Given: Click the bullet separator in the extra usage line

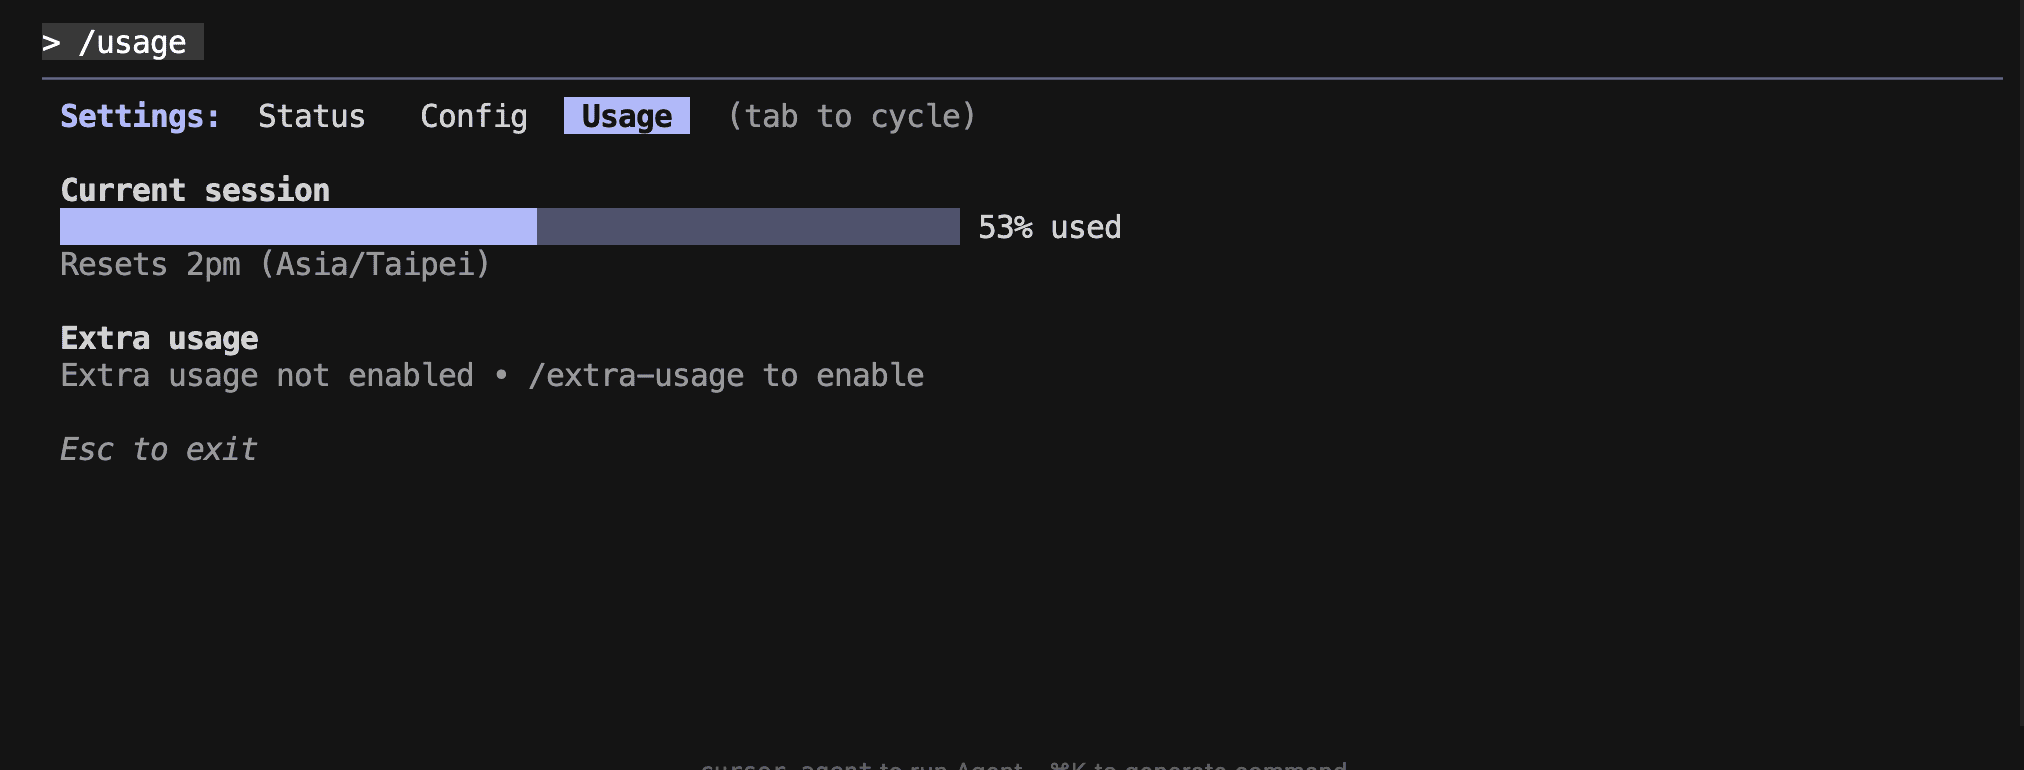Looking at the screenshot, I should pos(501,376).
